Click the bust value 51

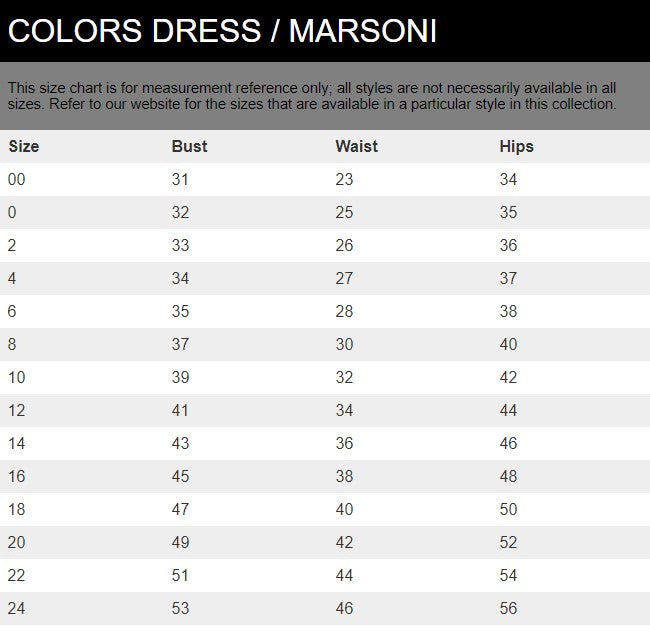[x=180, y=576]
